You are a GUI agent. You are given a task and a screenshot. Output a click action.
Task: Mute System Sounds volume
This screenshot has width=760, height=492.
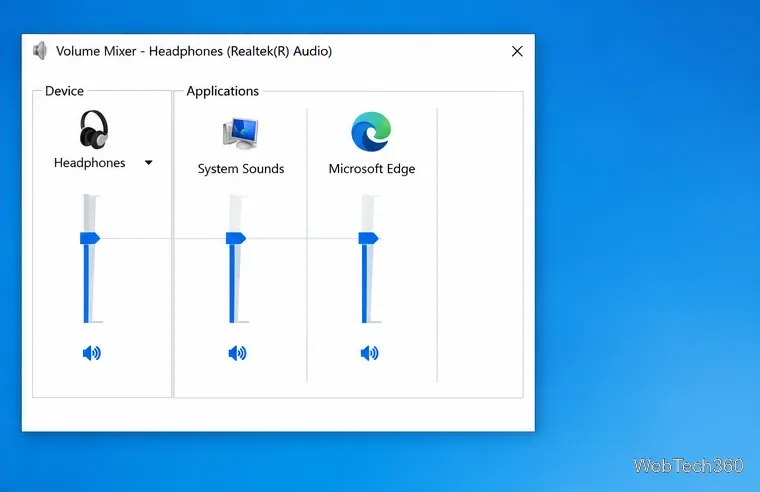click(x=237, y=353)
